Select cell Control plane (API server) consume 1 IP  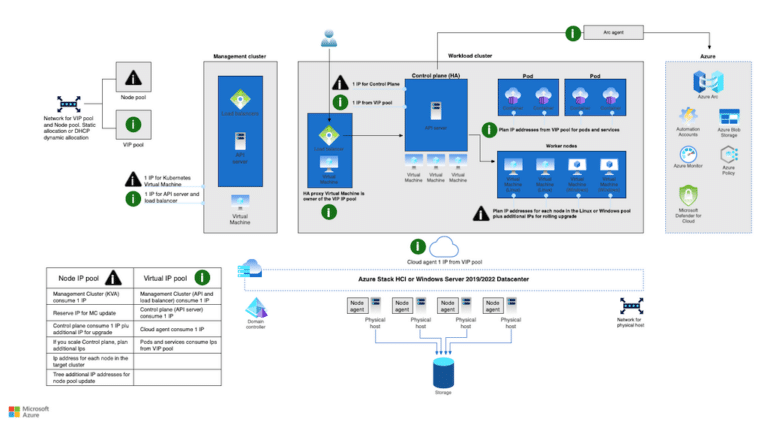point(177,313)
